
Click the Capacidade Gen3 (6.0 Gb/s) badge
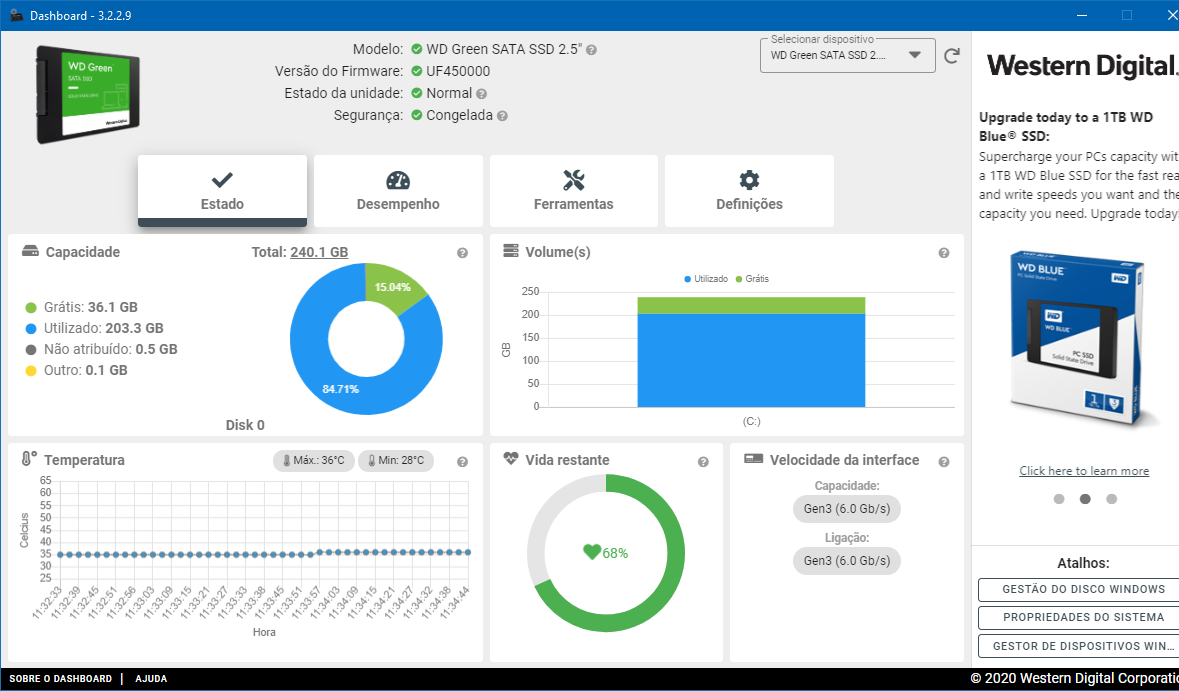pyautogui.click(x=847, y=509)
